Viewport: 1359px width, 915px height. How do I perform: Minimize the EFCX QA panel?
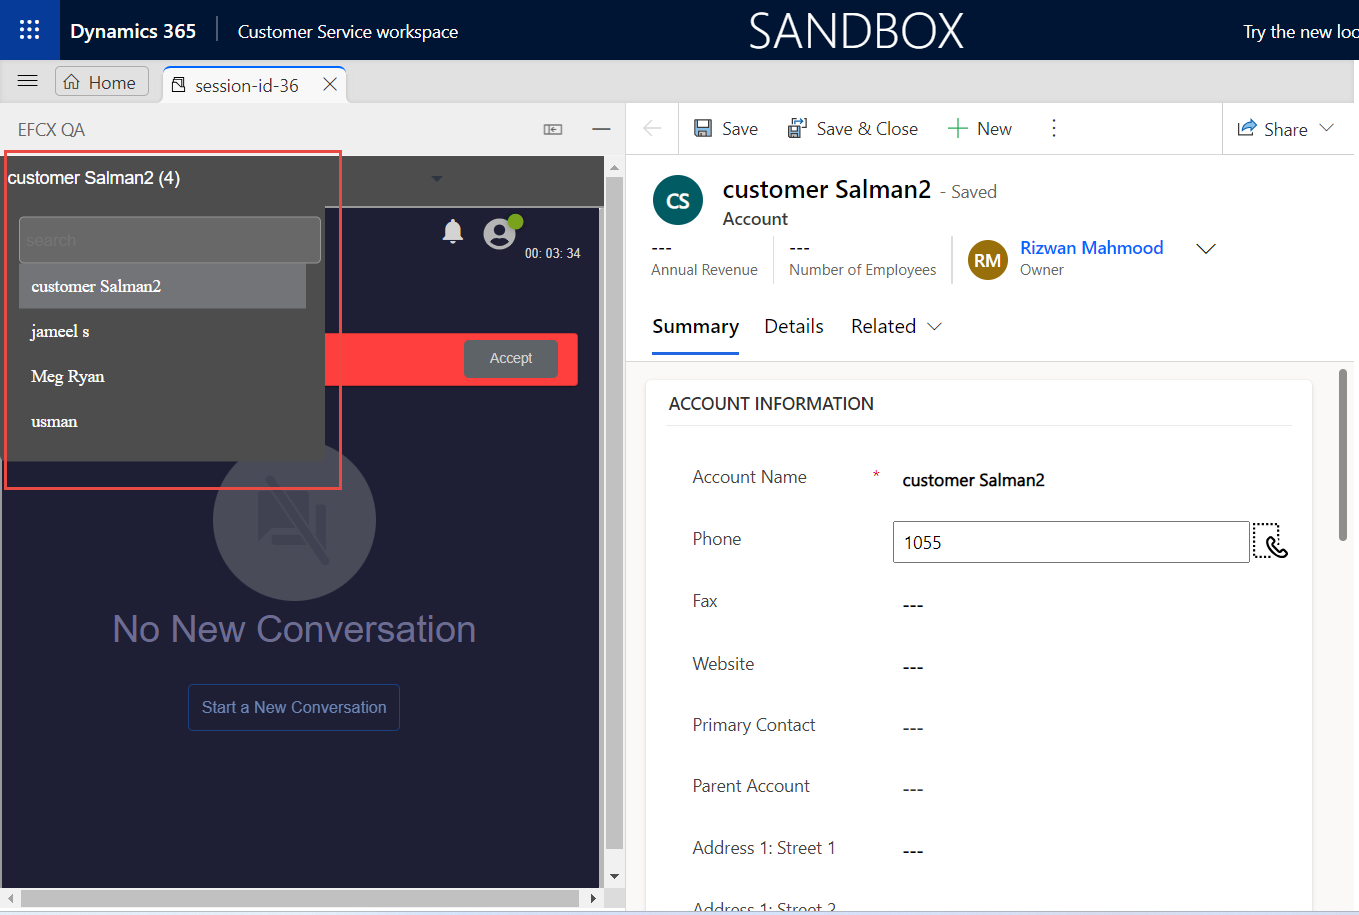pos(601,129)
